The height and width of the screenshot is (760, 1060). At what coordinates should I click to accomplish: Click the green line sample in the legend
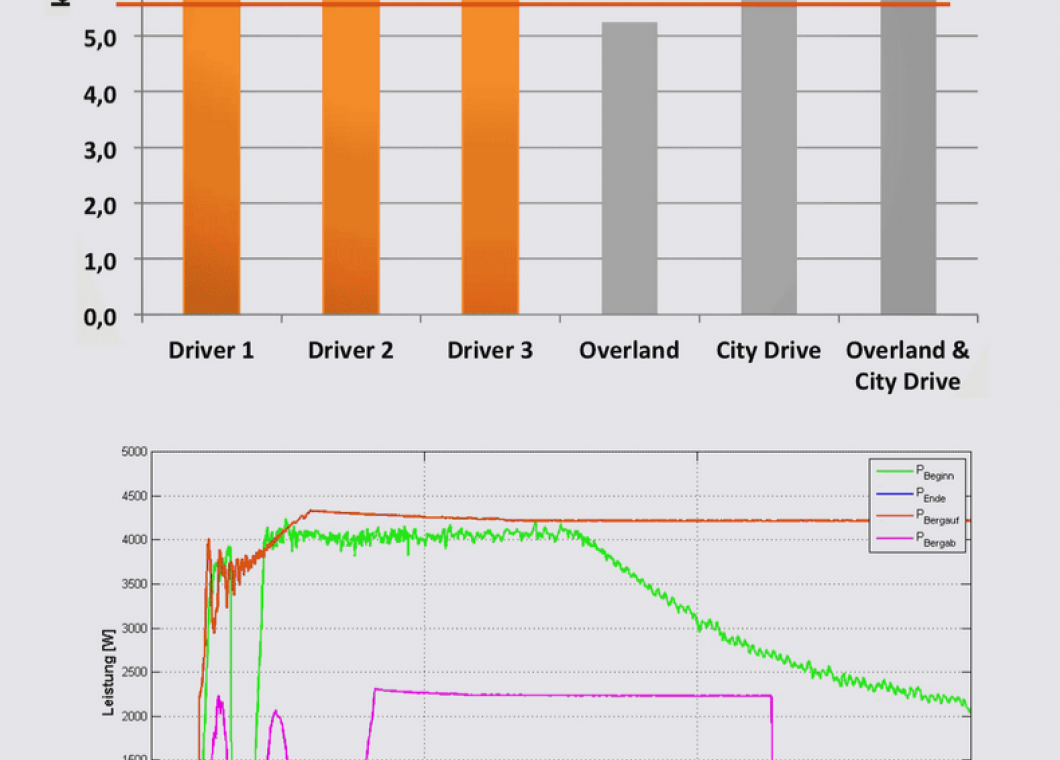(894, 471)
